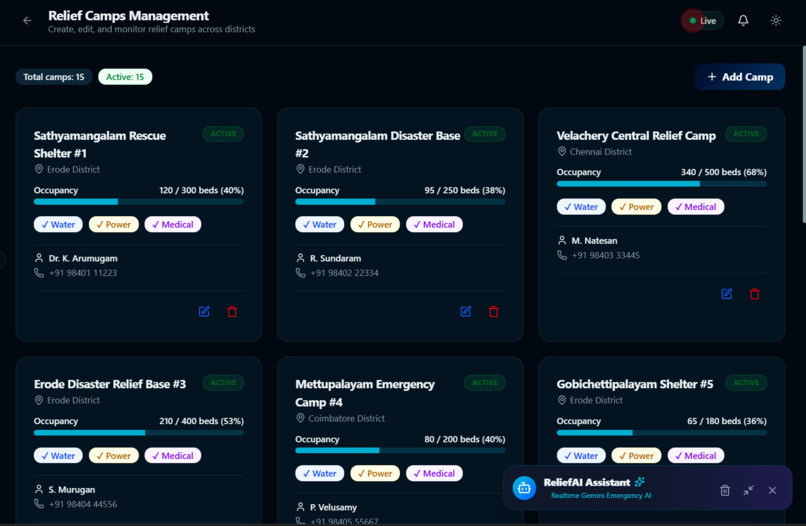Delete Sathyamangalam Rescue Shelter #1 camp

[232, 312]
